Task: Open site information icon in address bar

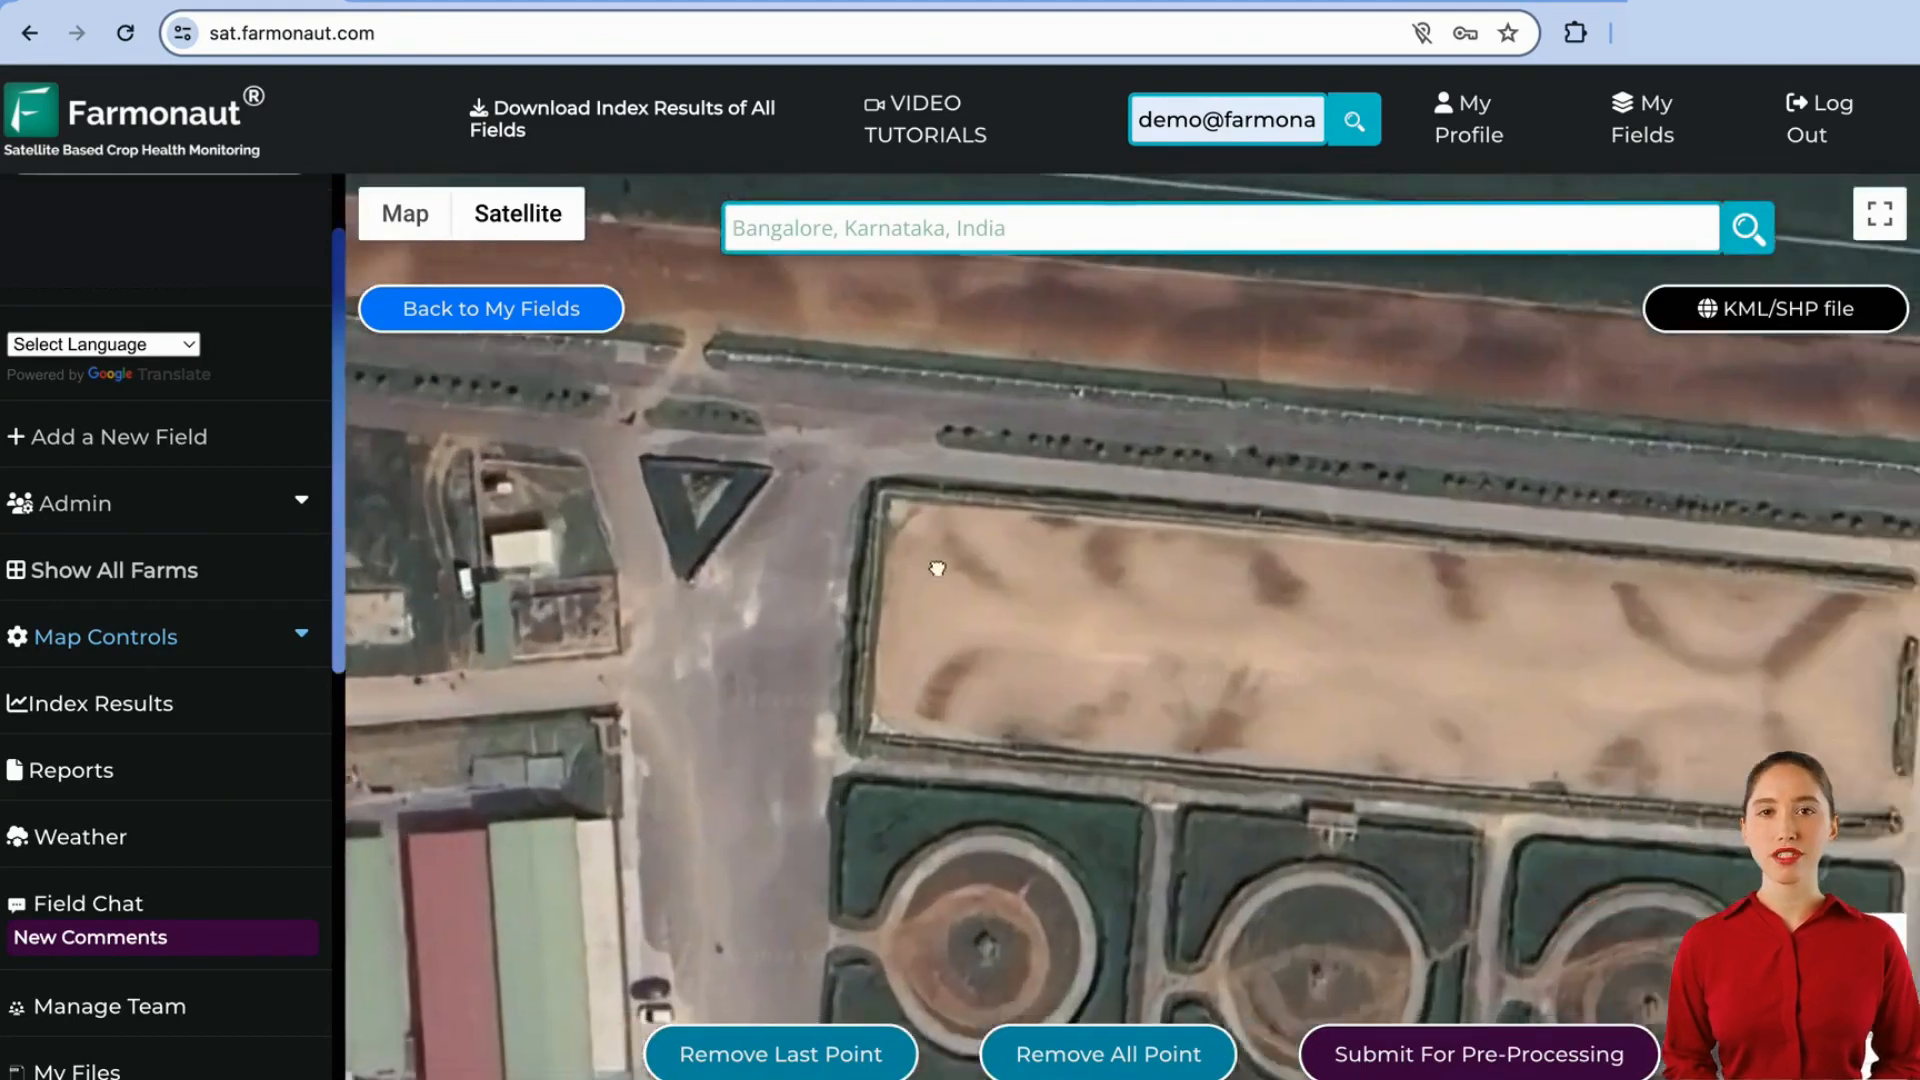Action: [x=183, y=33]
